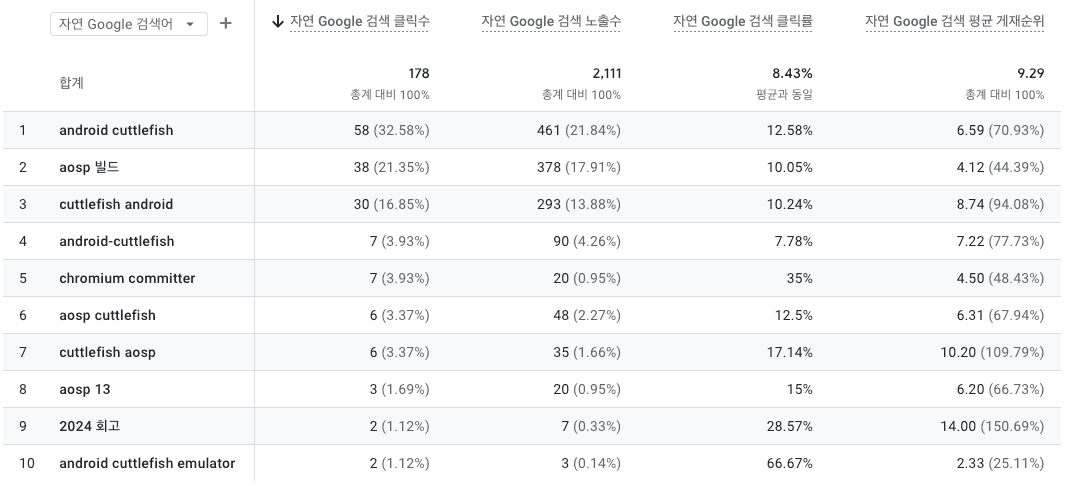Select the chromium committer query
The image size is (1073, 486).
point(127,278)
